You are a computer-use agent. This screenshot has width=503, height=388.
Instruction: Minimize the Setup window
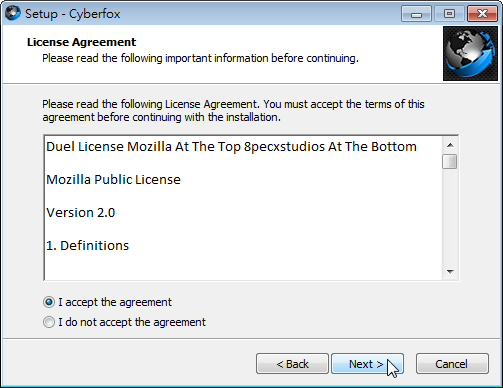point(416,14)
